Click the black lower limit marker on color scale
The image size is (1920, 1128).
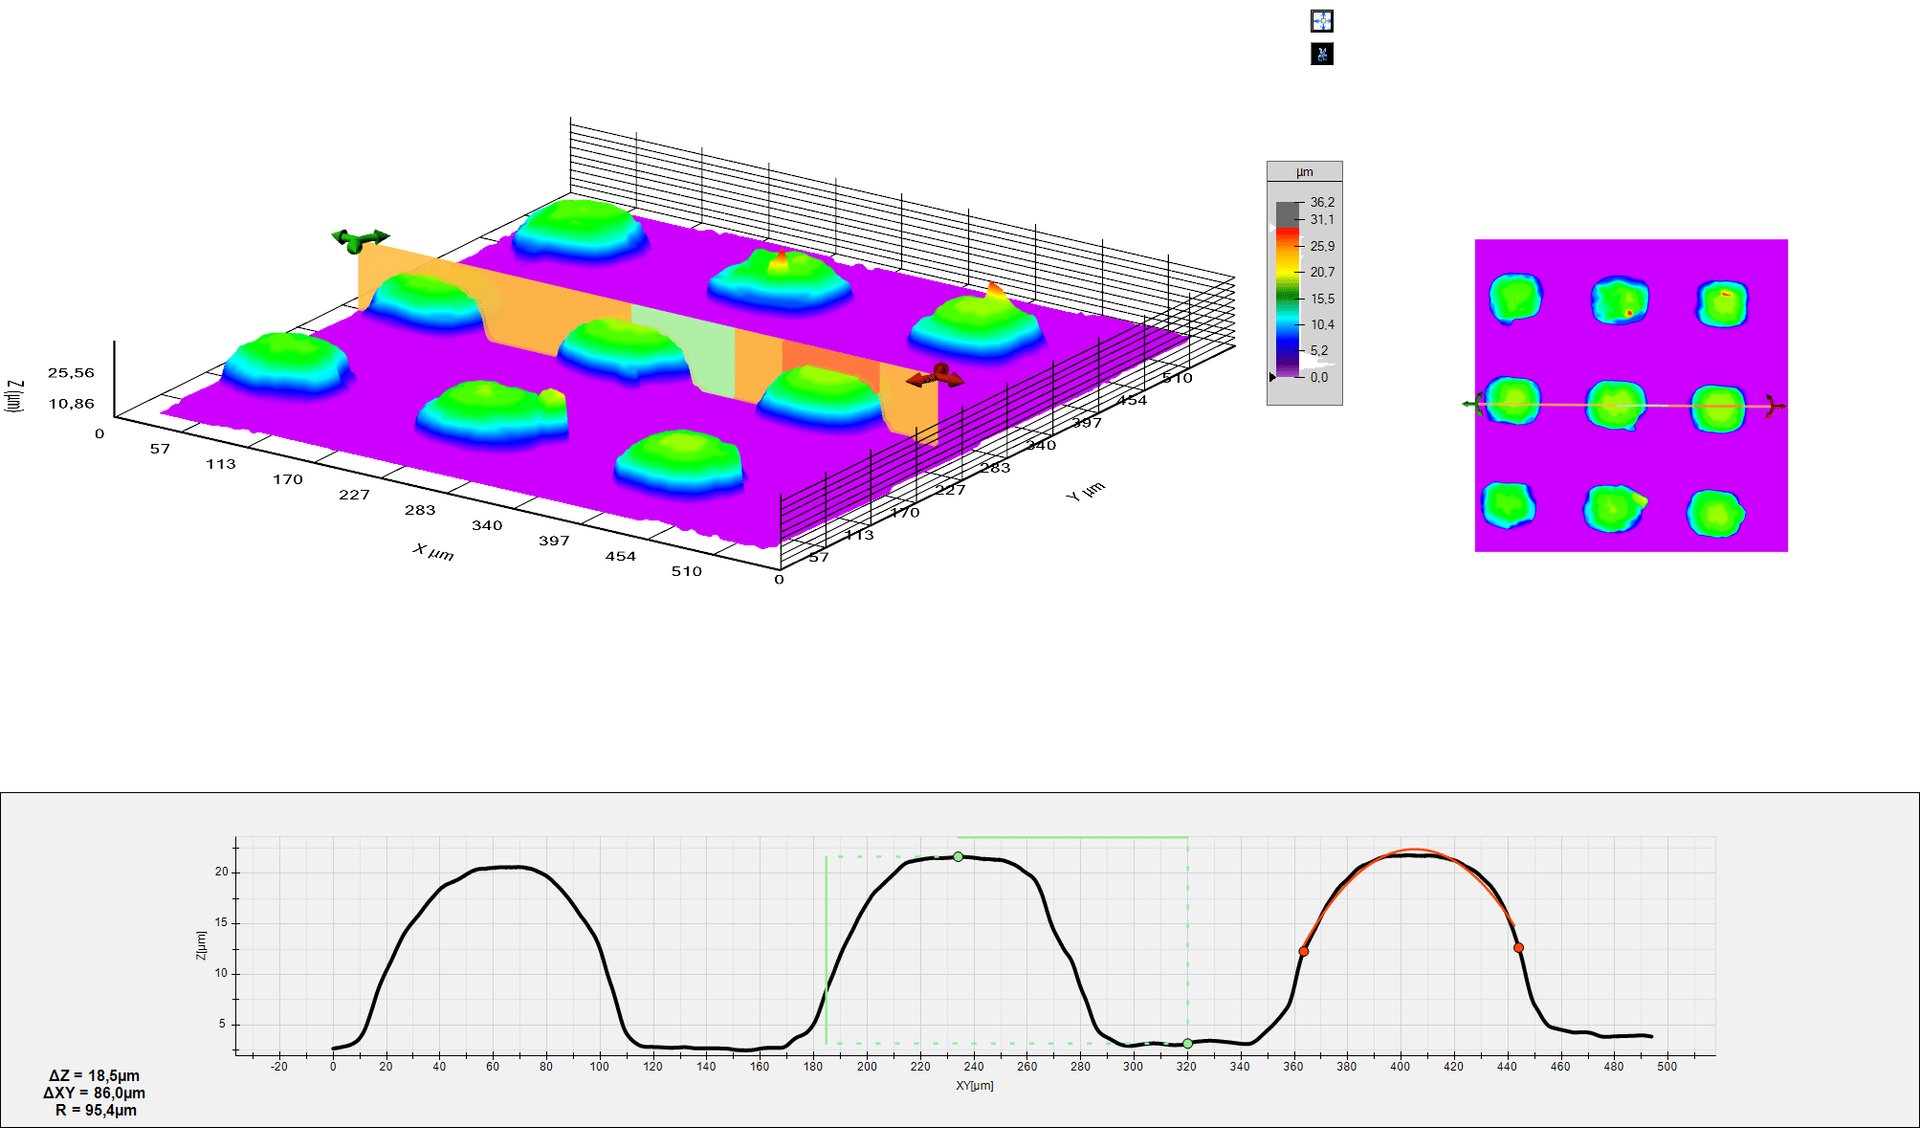[1272, 377]
